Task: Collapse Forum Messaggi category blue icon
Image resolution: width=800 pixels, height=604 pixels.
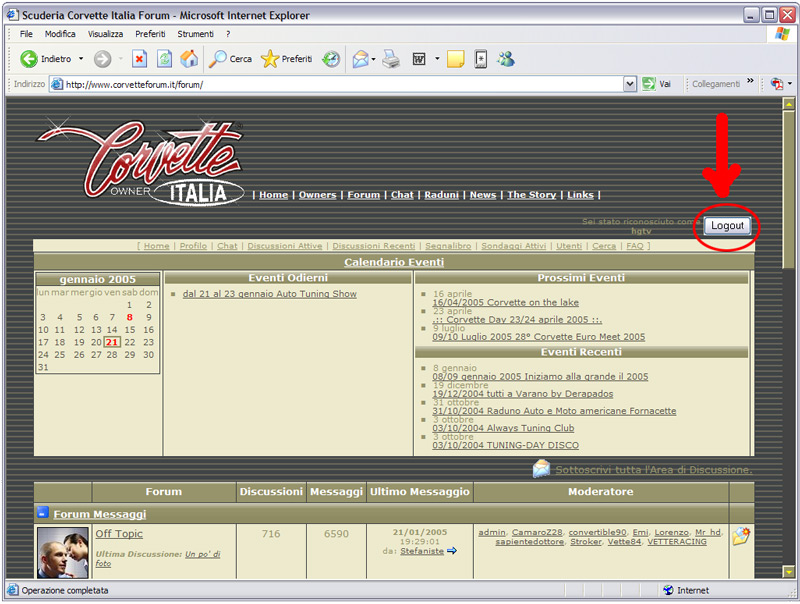Action: point(43,512)
